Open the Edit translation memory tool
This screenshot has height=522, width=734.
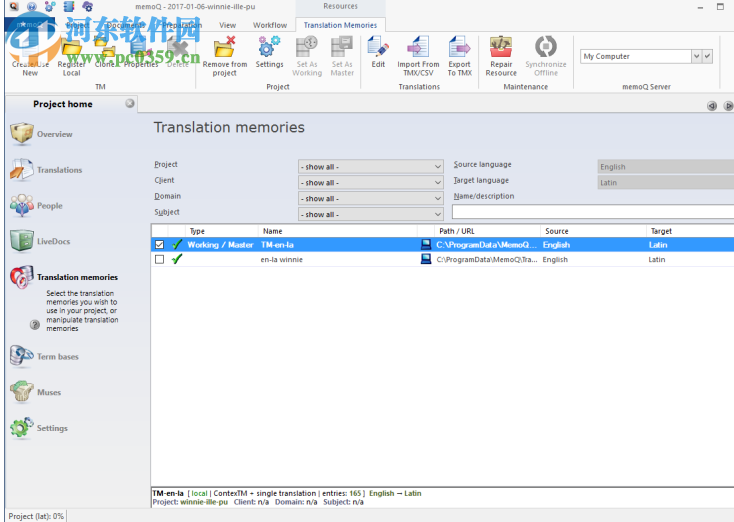pyautogui.click(x=378, y=52)
